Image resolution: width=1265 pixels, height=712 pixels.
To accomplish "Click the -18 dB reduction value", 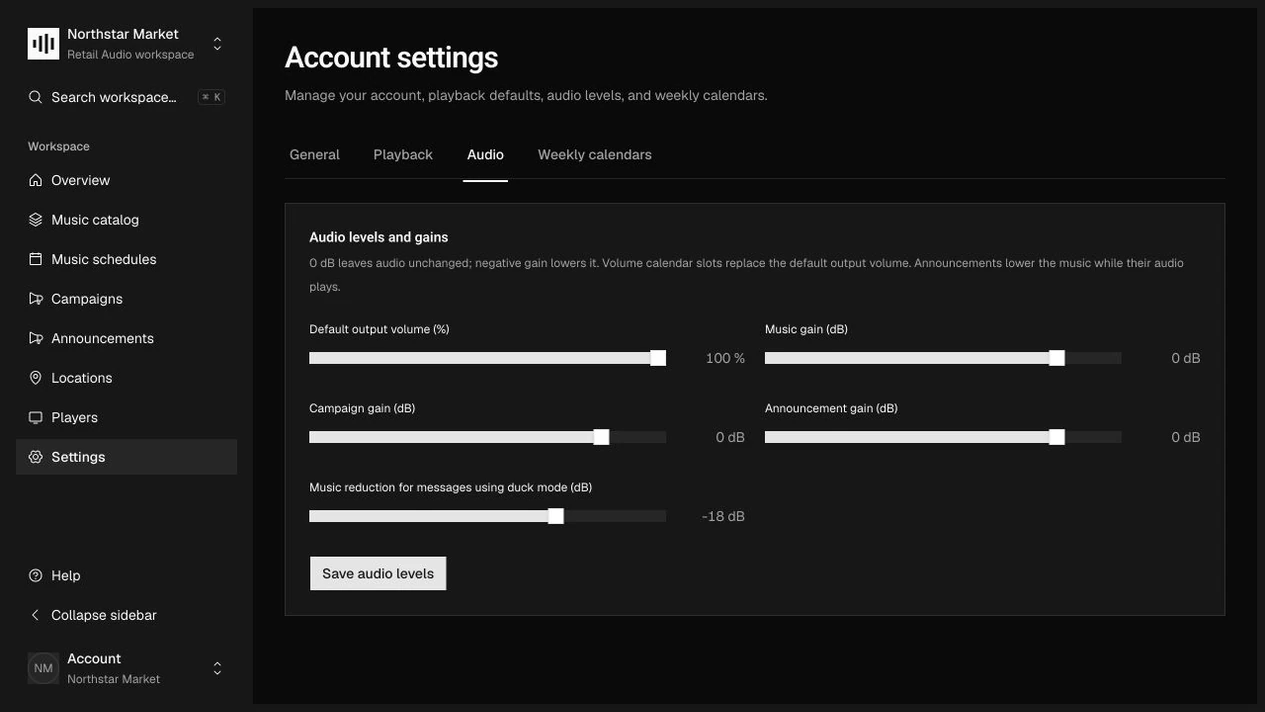I will [x=723, y=516].
